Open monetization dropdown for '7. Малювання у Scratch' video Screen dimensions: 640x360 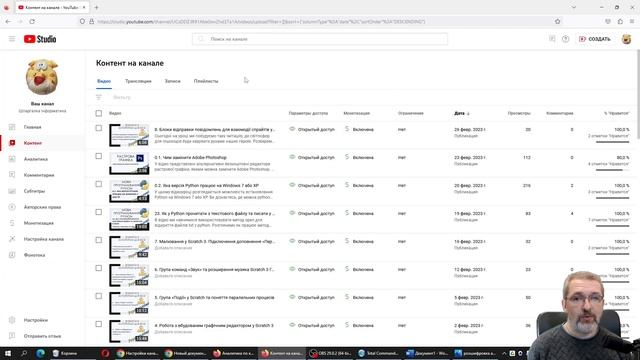click(359, 241)
